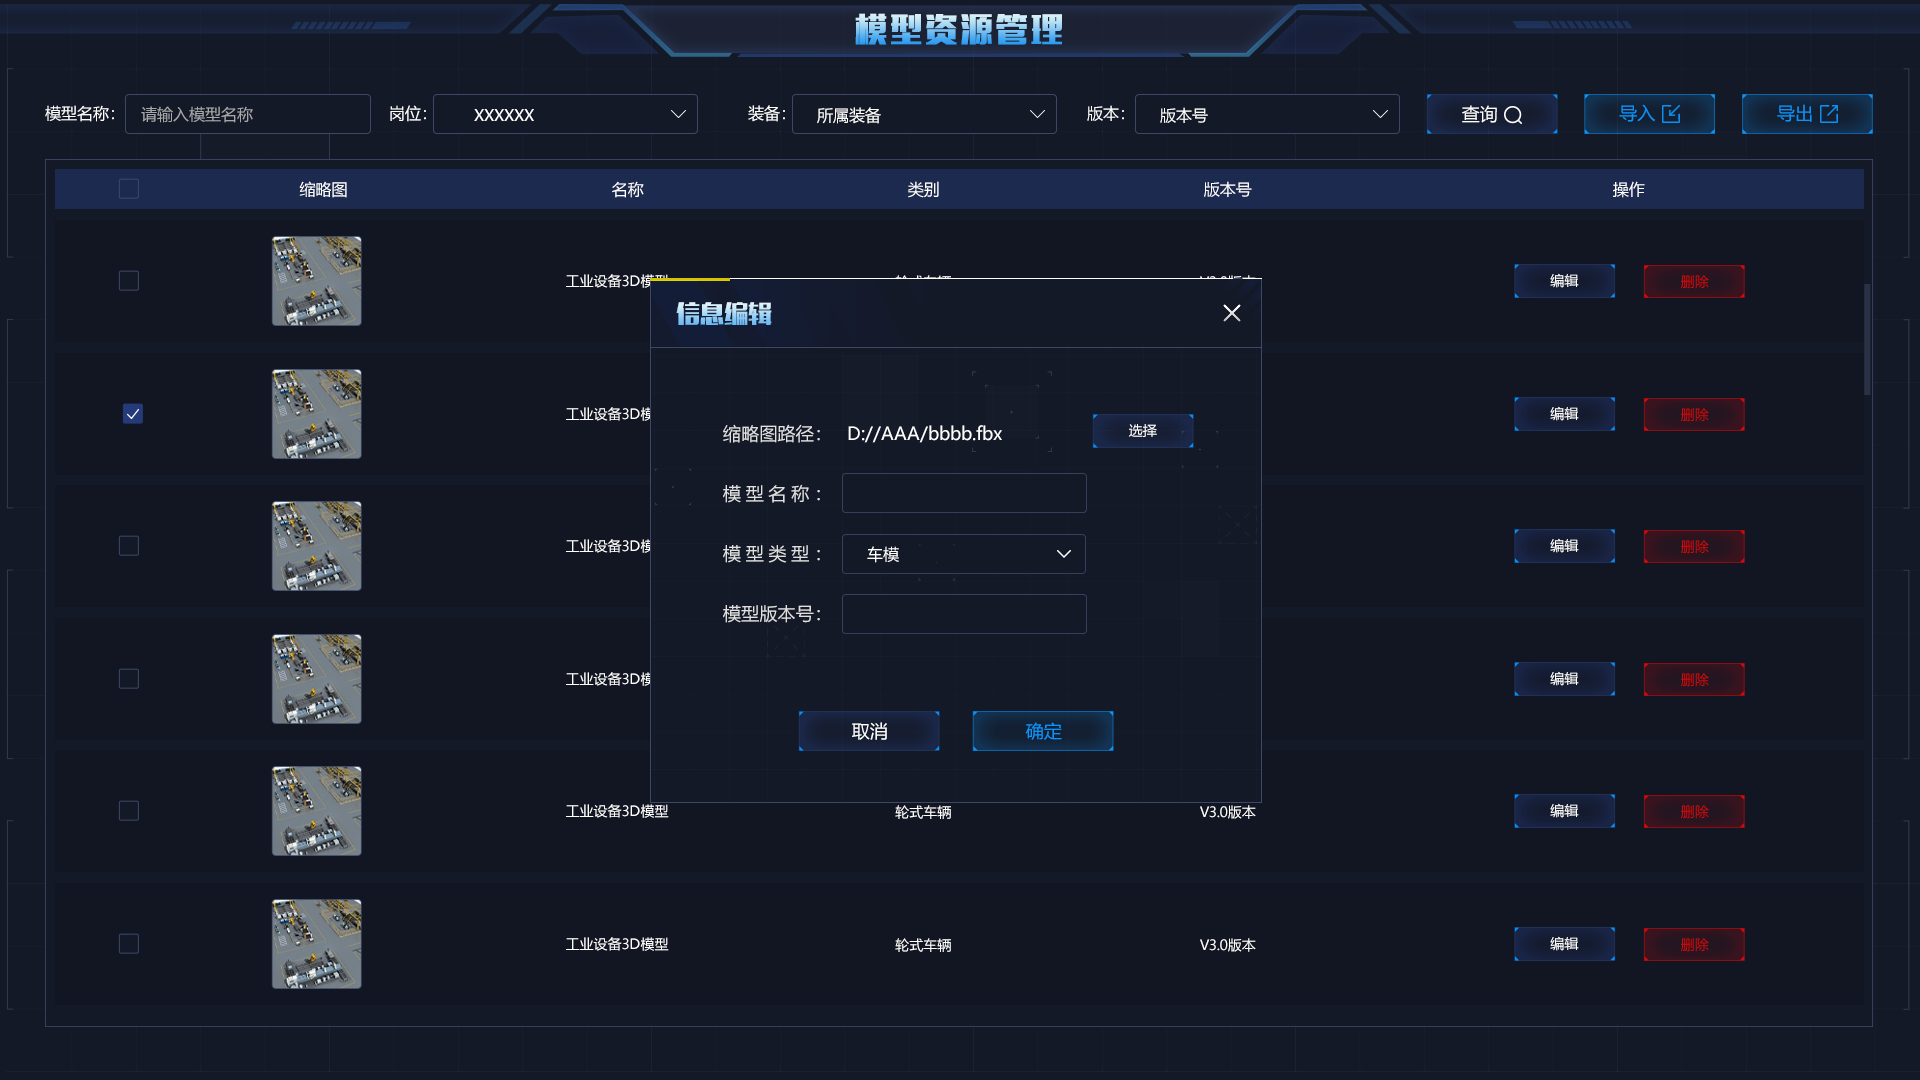Viewport: 1920px width, 1080px height.
Task: Open the 所属装备 equipment dropdown
Action: pos(924,114)
